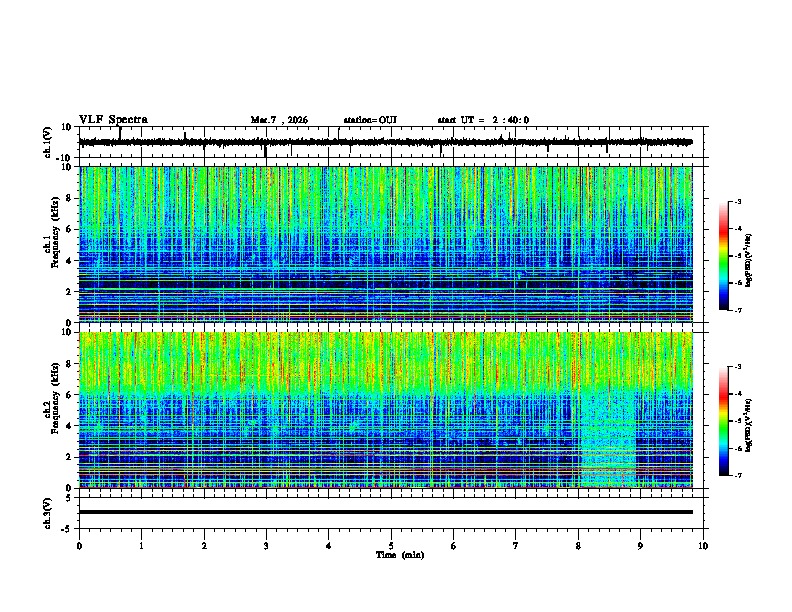Click time axis tick label "8"
Viewport: 792px width, 612px height.
coord(578,546)
